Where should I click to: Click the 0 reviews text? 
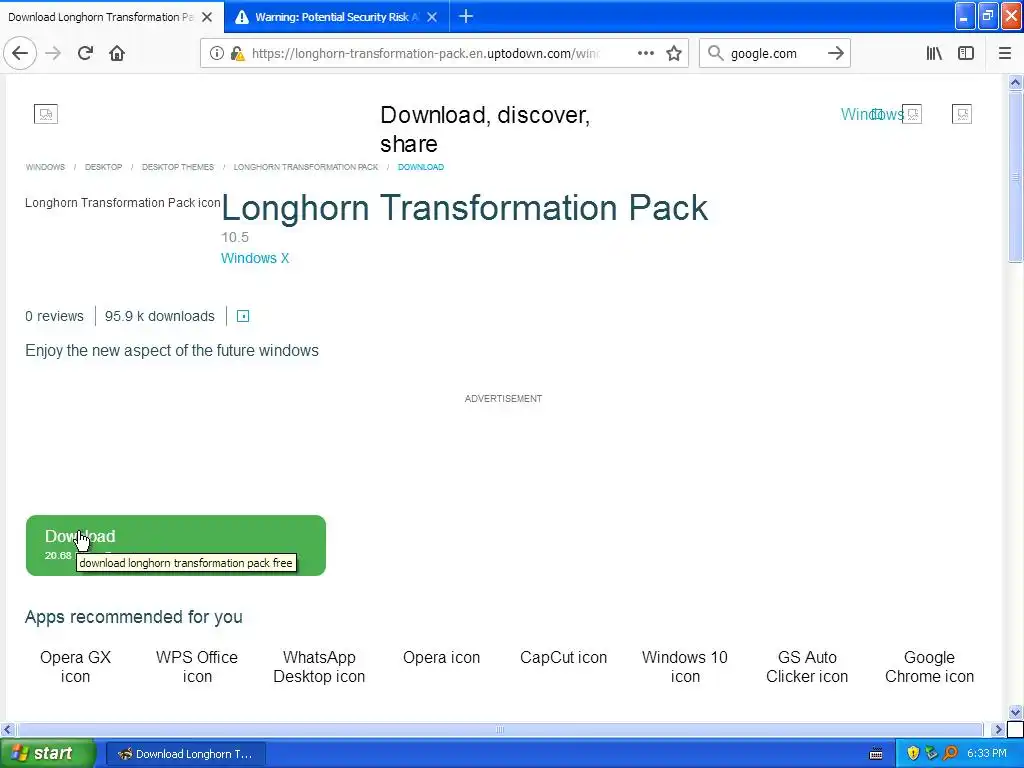(54, 316)
